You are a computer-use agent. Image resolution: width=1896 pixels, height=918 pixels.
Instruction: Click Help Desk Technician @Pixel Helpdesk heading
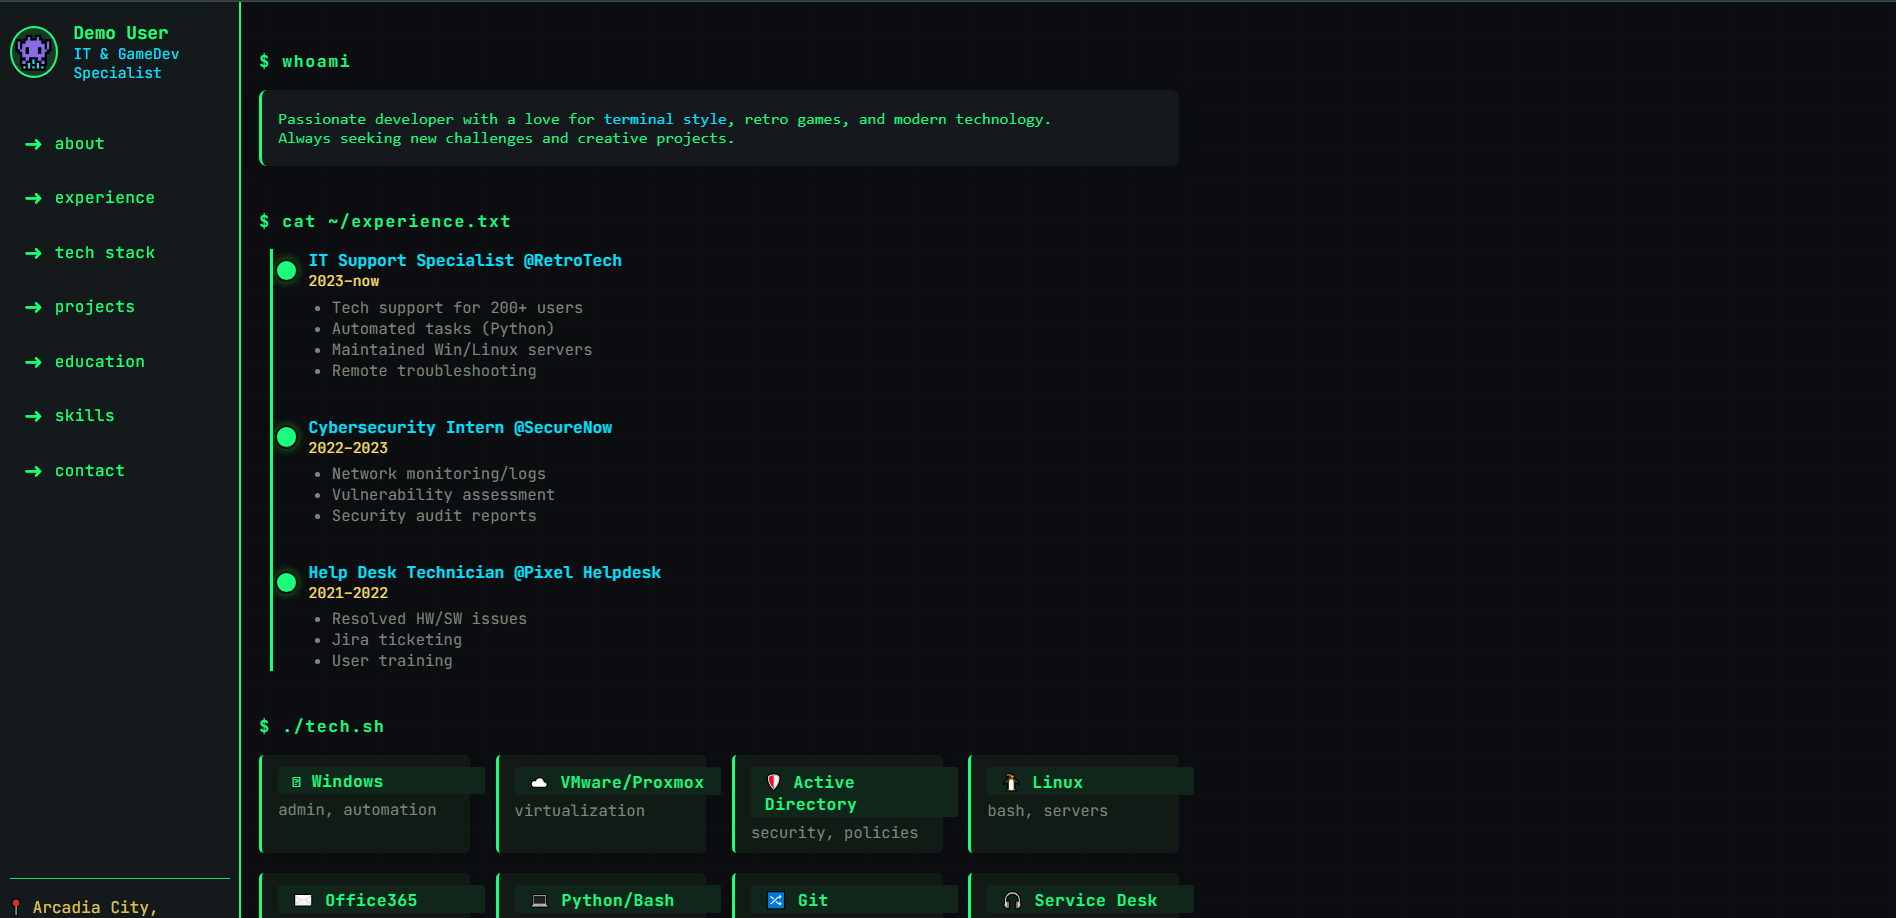pos(484,572)
